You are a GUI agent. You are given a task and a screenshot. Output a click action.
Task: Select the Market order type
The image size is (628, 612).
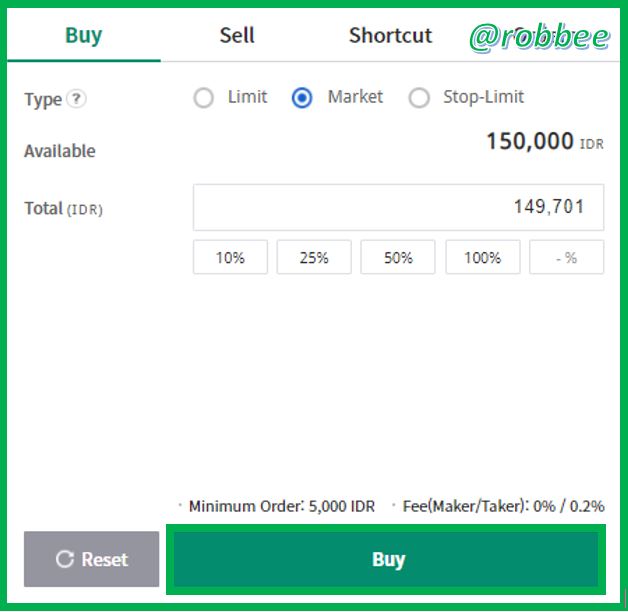click(x=302, y=98)
